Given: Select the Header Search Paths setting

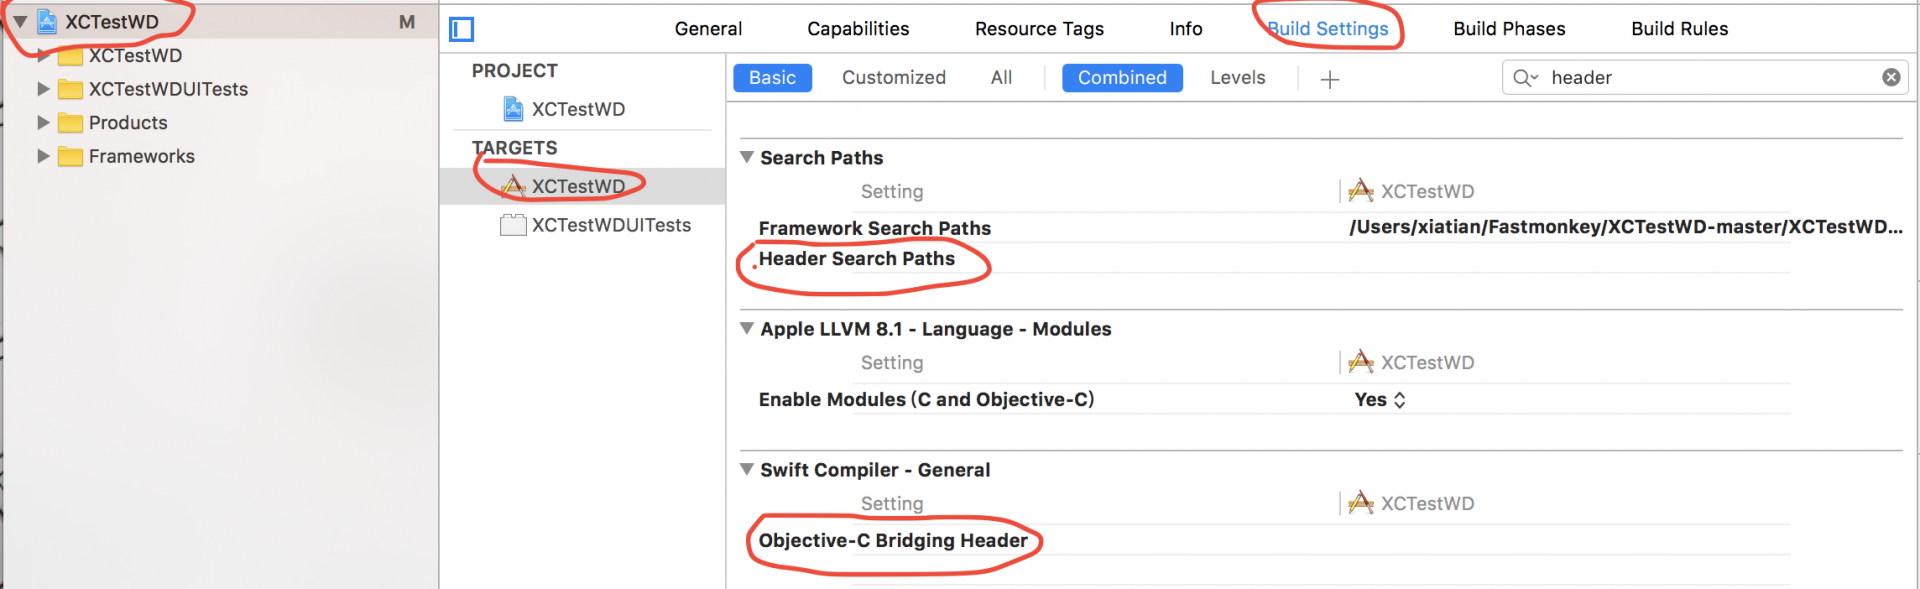Looking at the screenshot, I should point(857,259).
